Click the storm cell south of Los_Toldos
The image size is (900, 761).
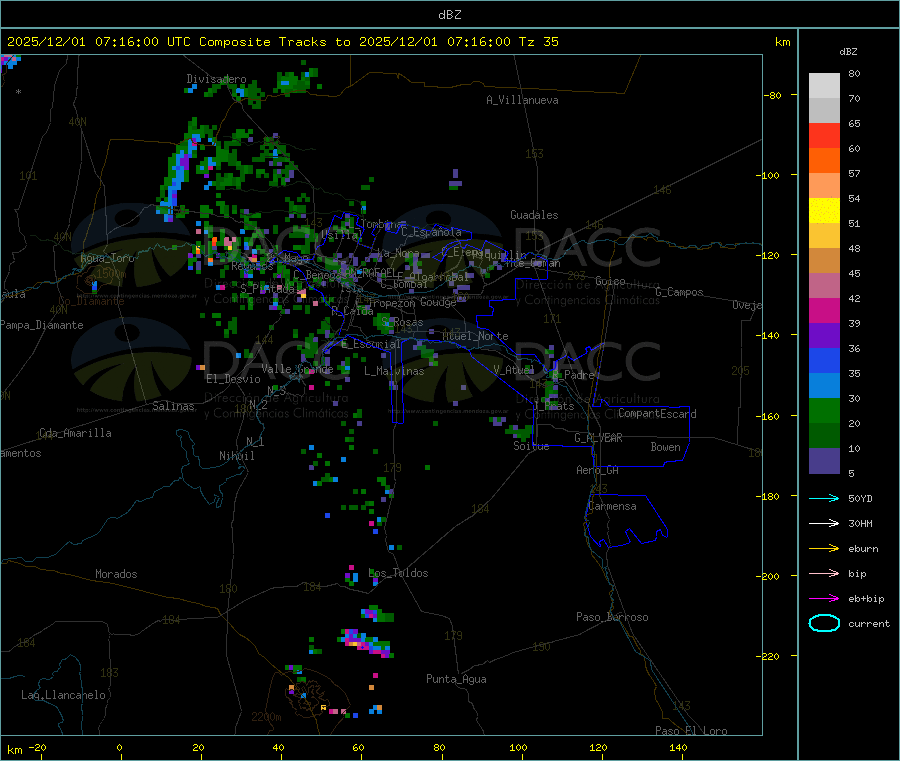[367, 643]
